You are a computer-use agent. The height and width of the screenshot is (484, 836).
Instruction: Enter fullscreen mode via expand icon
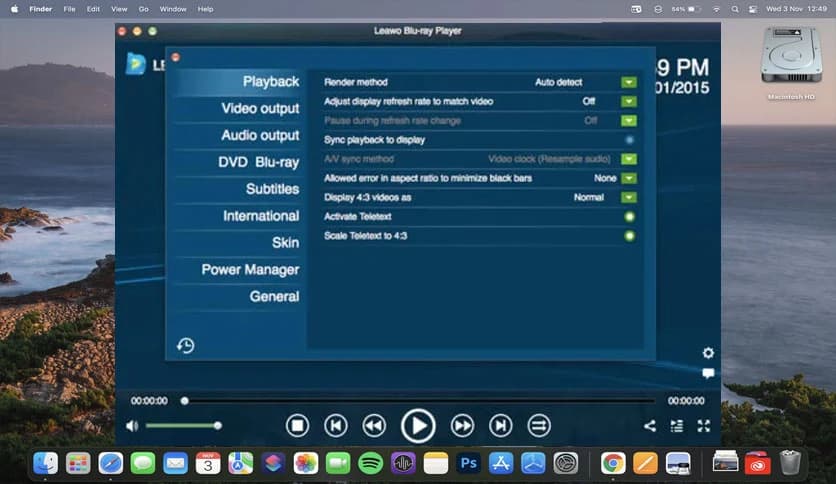[x=704, y=425]
